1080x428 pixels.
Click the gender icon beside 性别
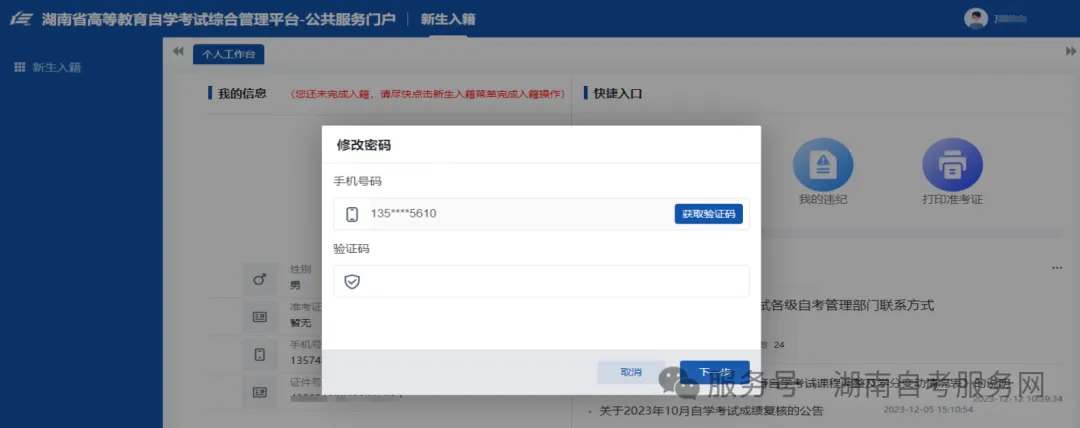[259, 280]
